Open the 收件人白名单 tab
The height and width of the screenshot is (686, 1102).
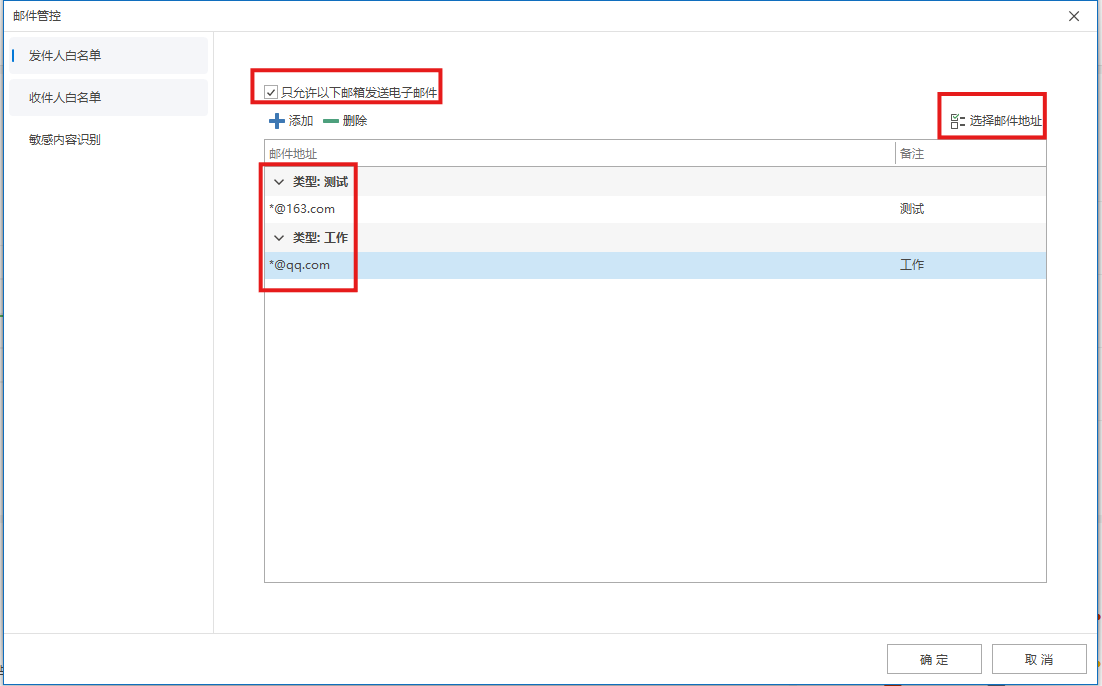pos(65,98)
